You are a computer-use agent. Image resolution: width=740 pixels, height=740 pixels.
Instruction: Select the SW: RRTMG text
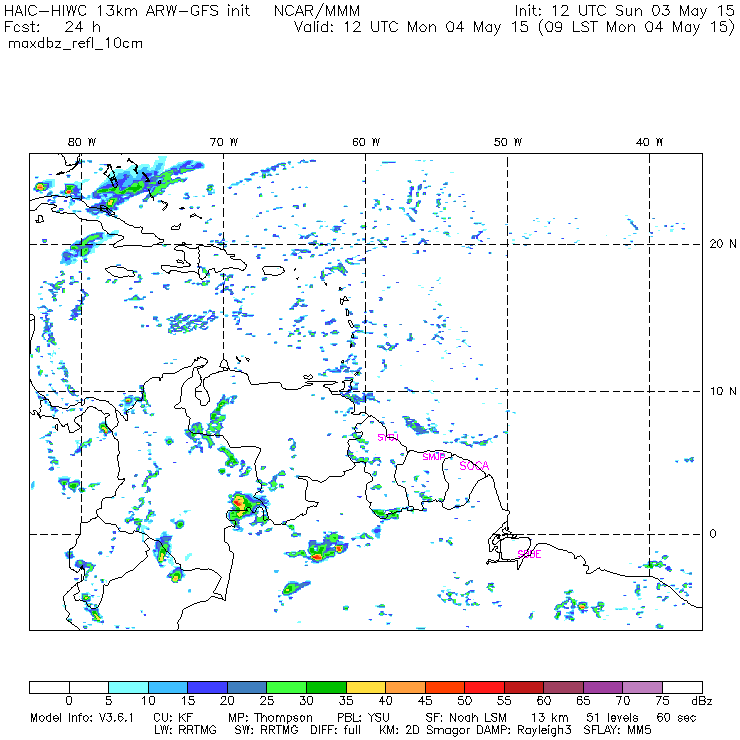pos(266,731)
